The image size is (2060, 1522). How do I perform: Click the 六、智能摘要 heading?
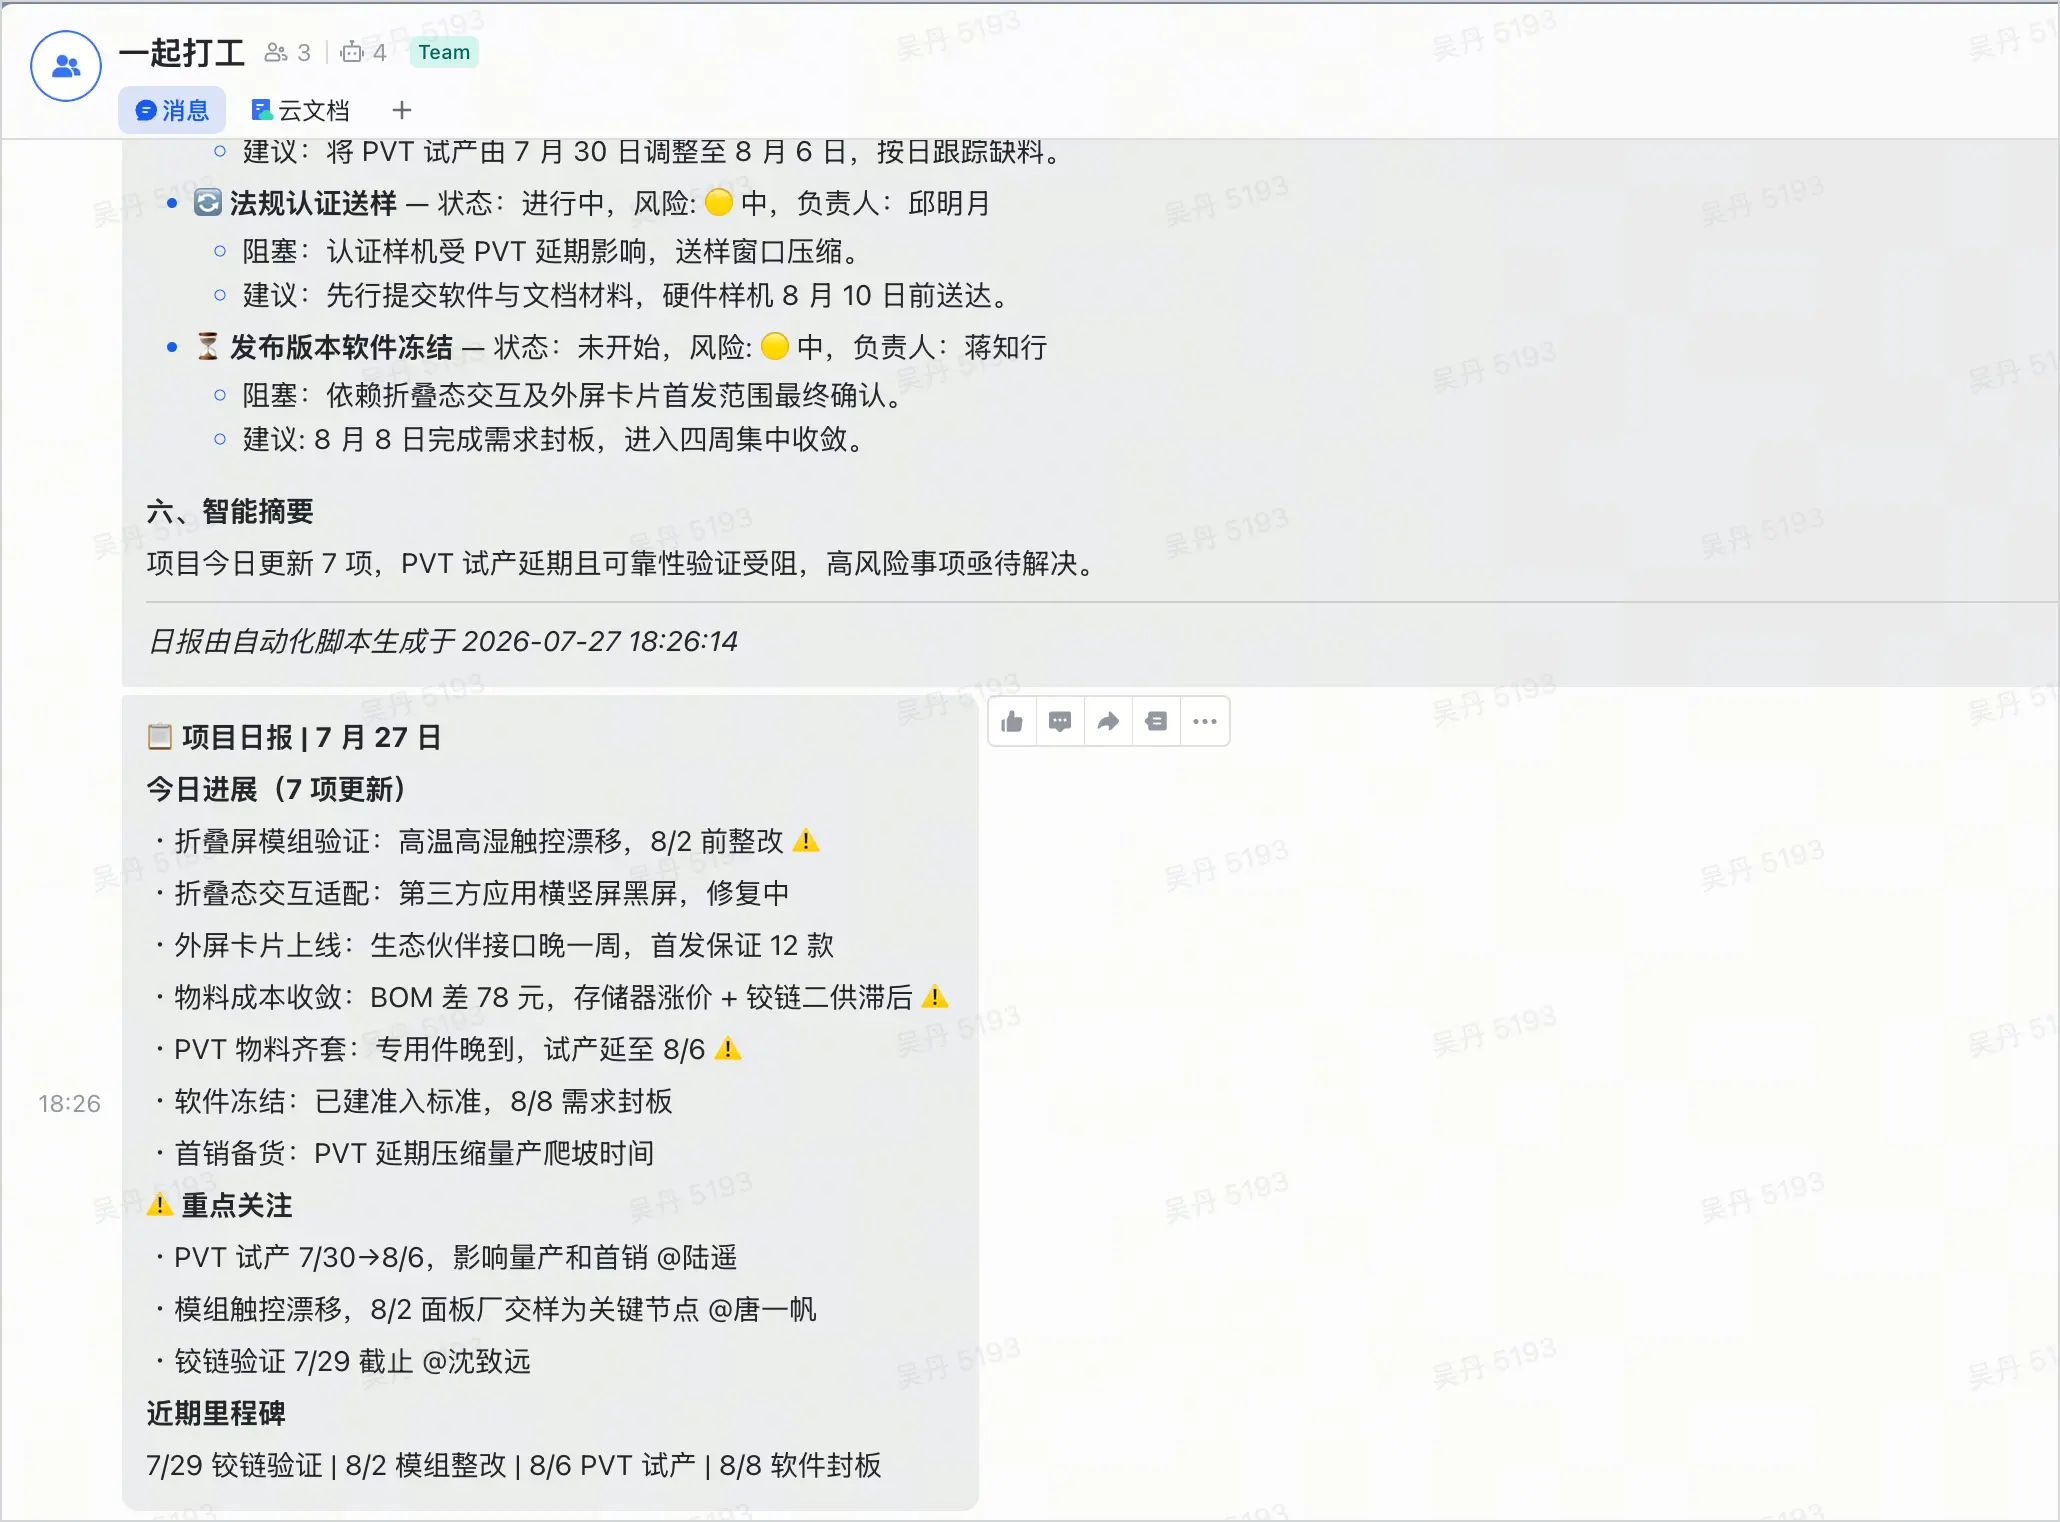point(230,511)
